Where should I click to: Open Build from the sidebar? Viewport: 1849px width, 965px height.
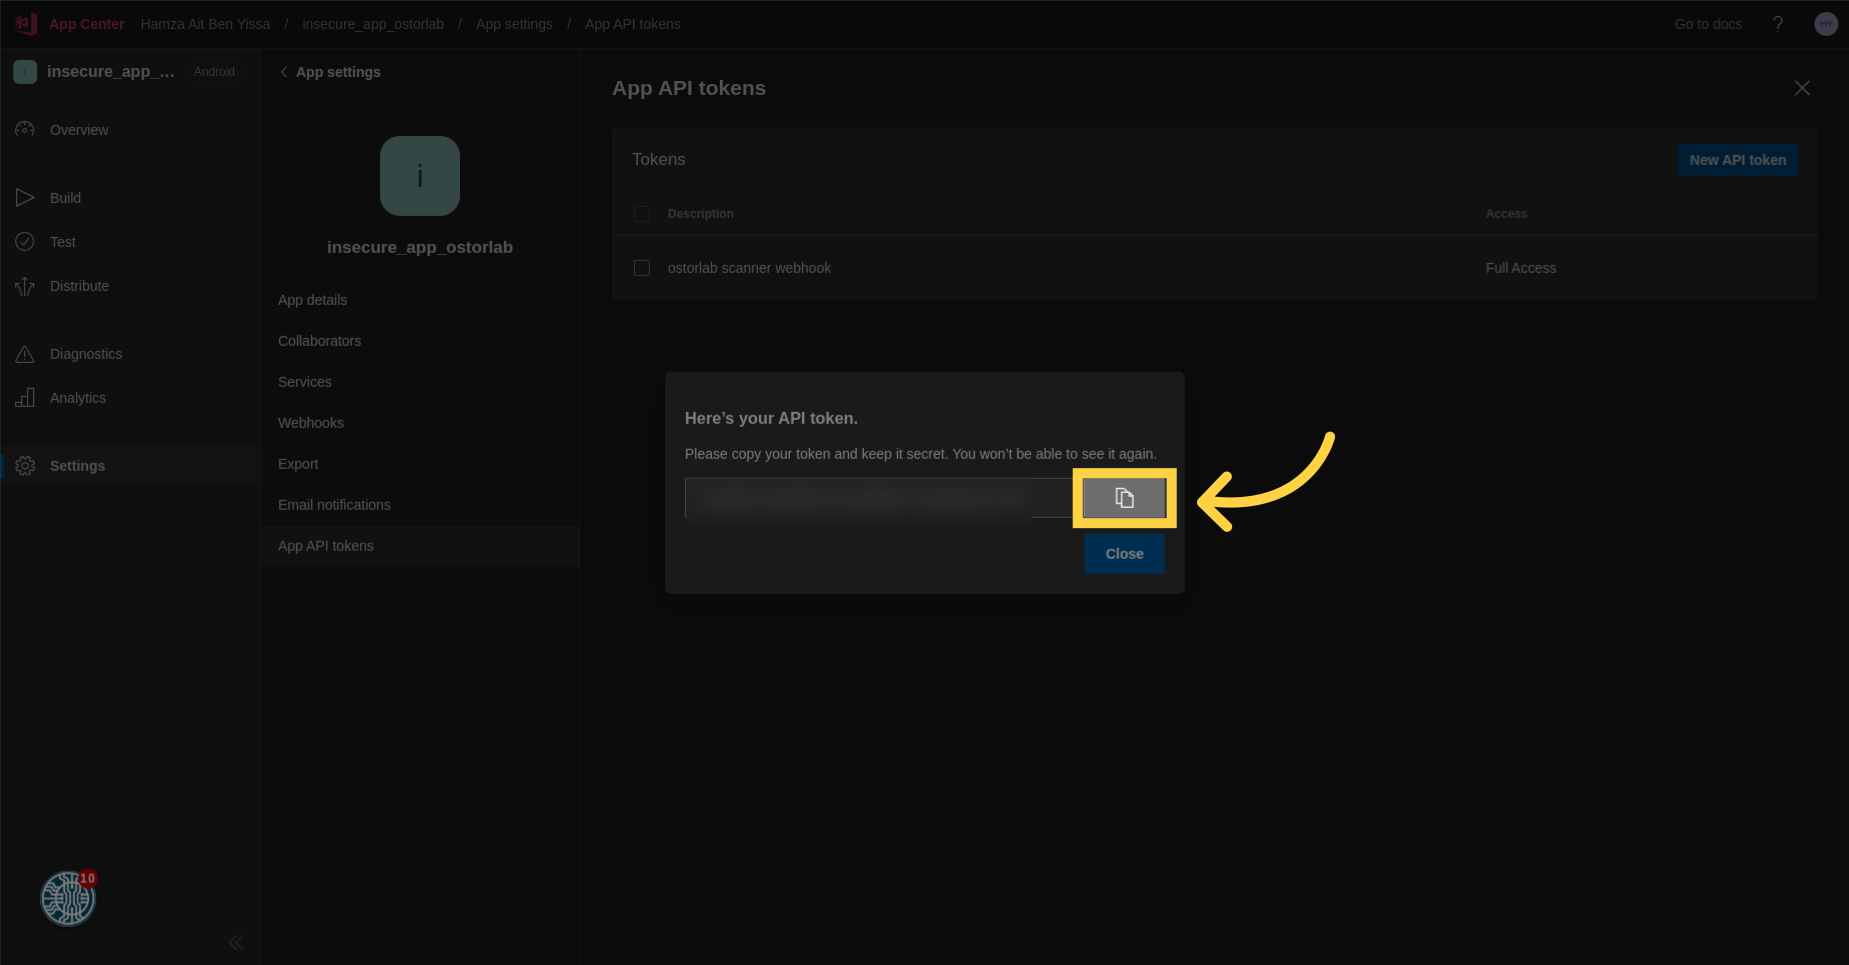point(65,198)
